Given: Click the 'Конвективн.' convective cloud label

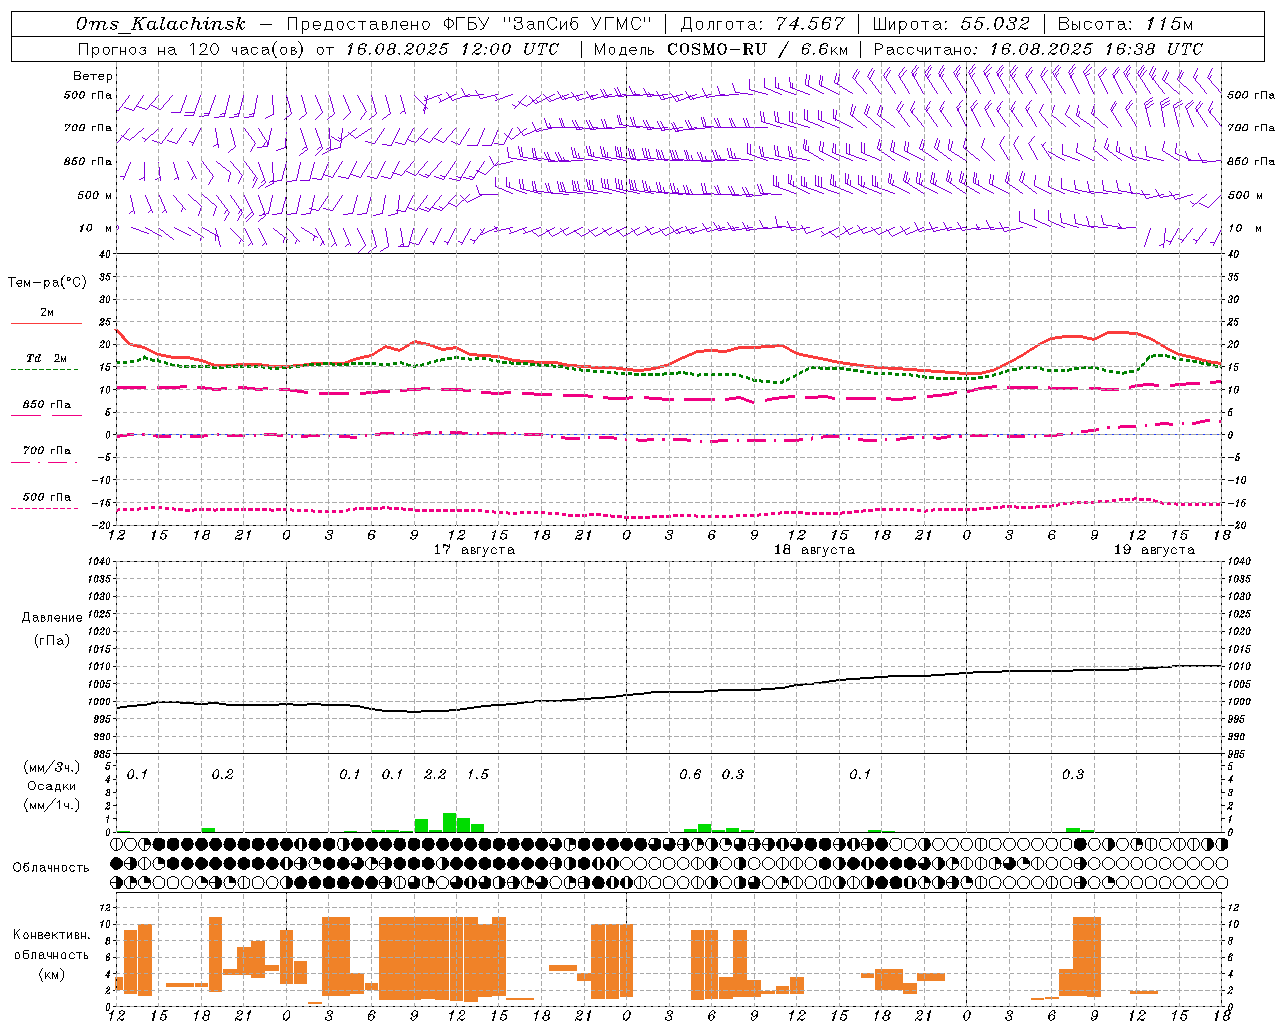Looking at the screenshot, I should tap(52, 935).
